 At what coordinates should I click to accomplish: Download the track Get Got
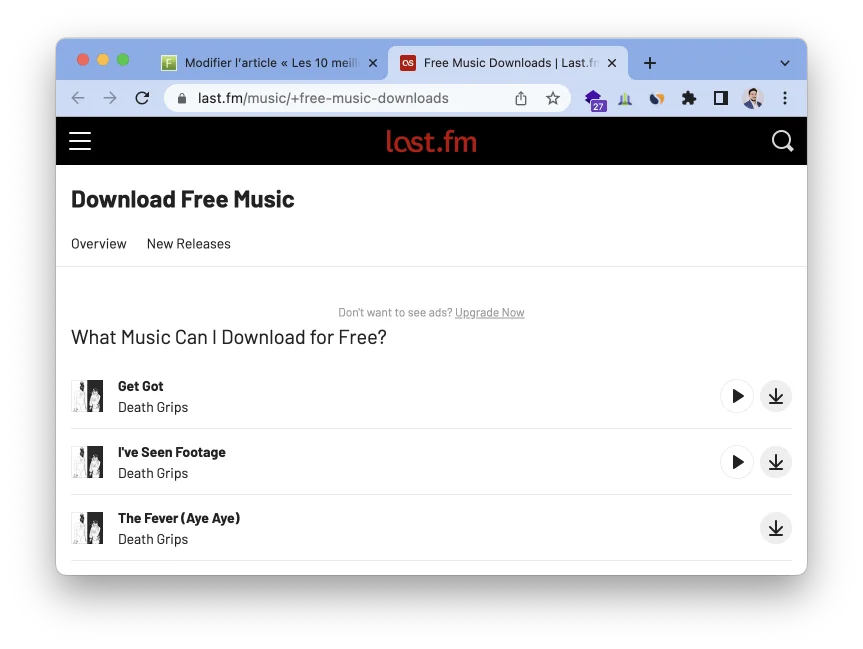pyautogui.click(x=775, y=396)
